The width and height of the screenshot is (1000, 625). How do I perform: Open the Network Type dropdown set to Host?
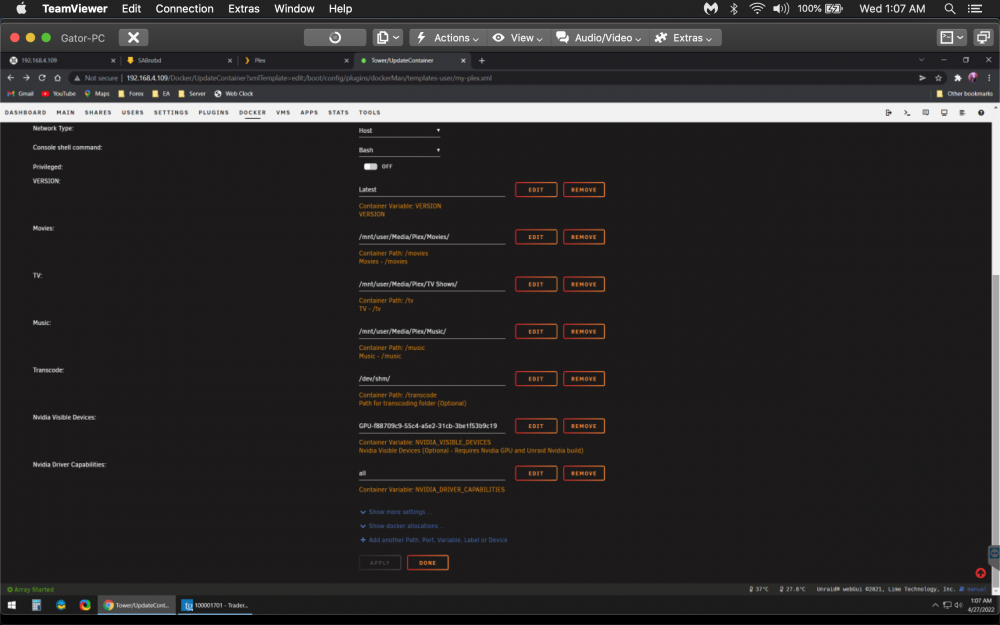(399, 131)
